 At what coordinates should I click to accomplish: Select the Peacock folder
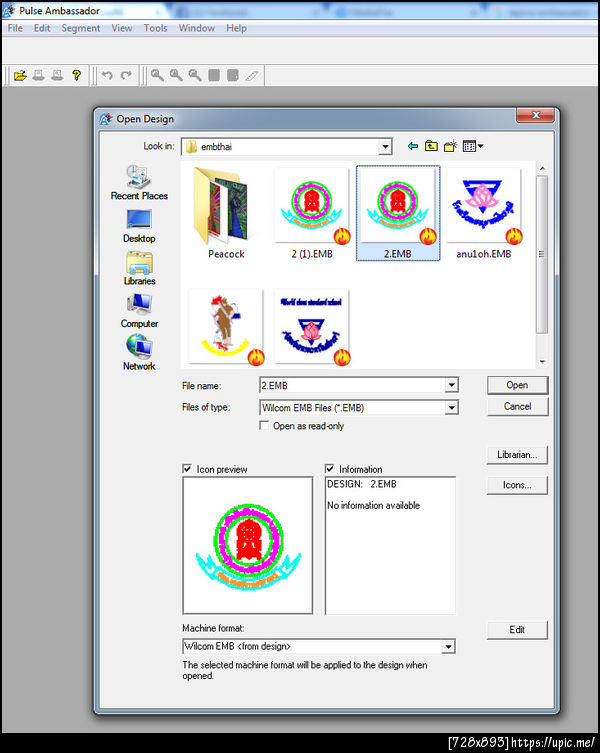pyautogui.click(x=226, y=213)
